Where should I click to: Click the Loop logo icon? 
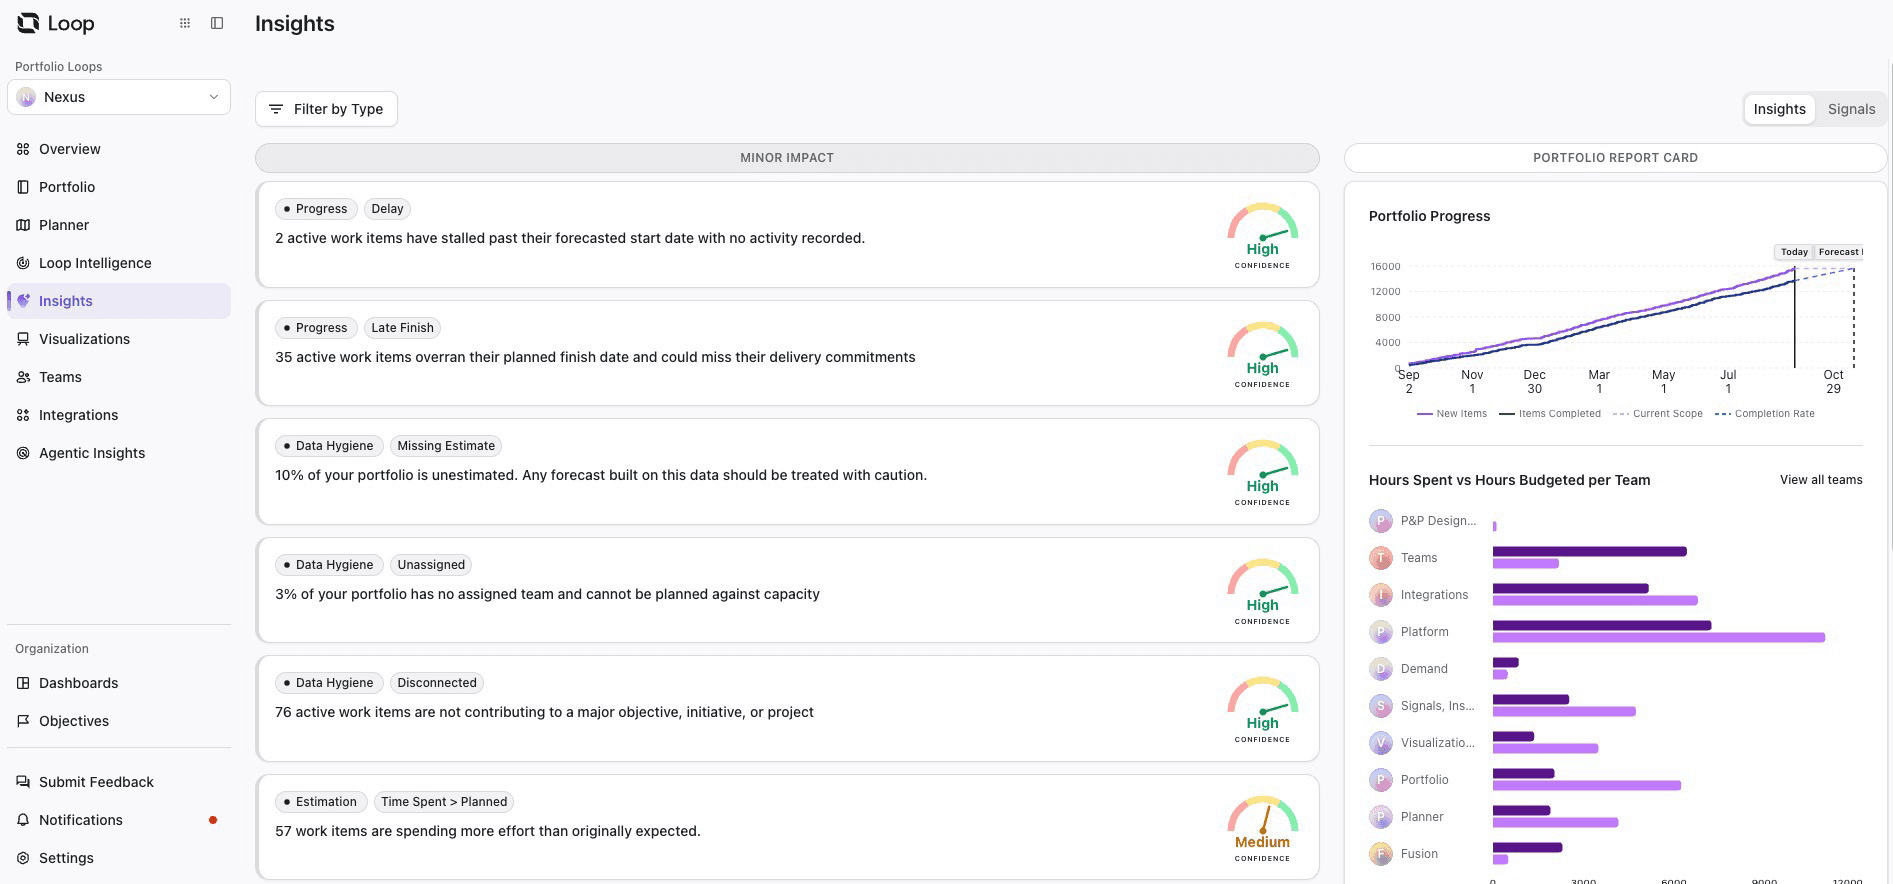[x=28, y=23]
